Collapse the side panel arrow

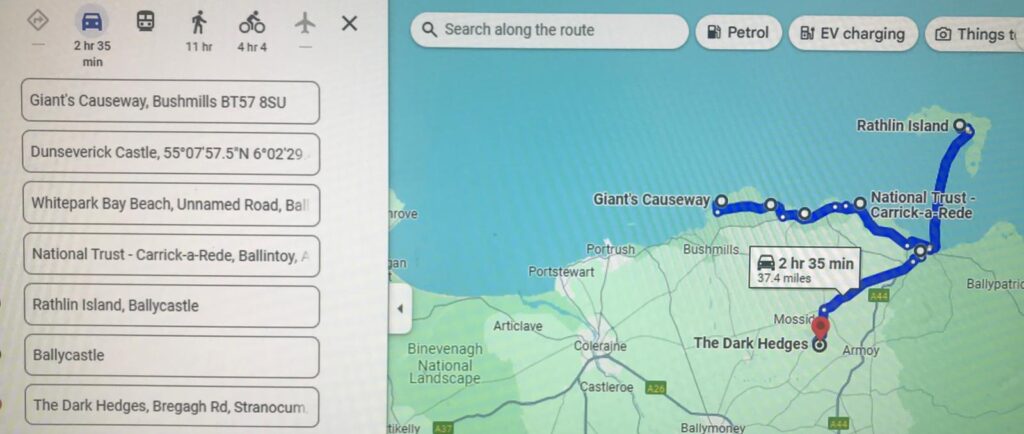pyautogui.click(x=400, y=308)
